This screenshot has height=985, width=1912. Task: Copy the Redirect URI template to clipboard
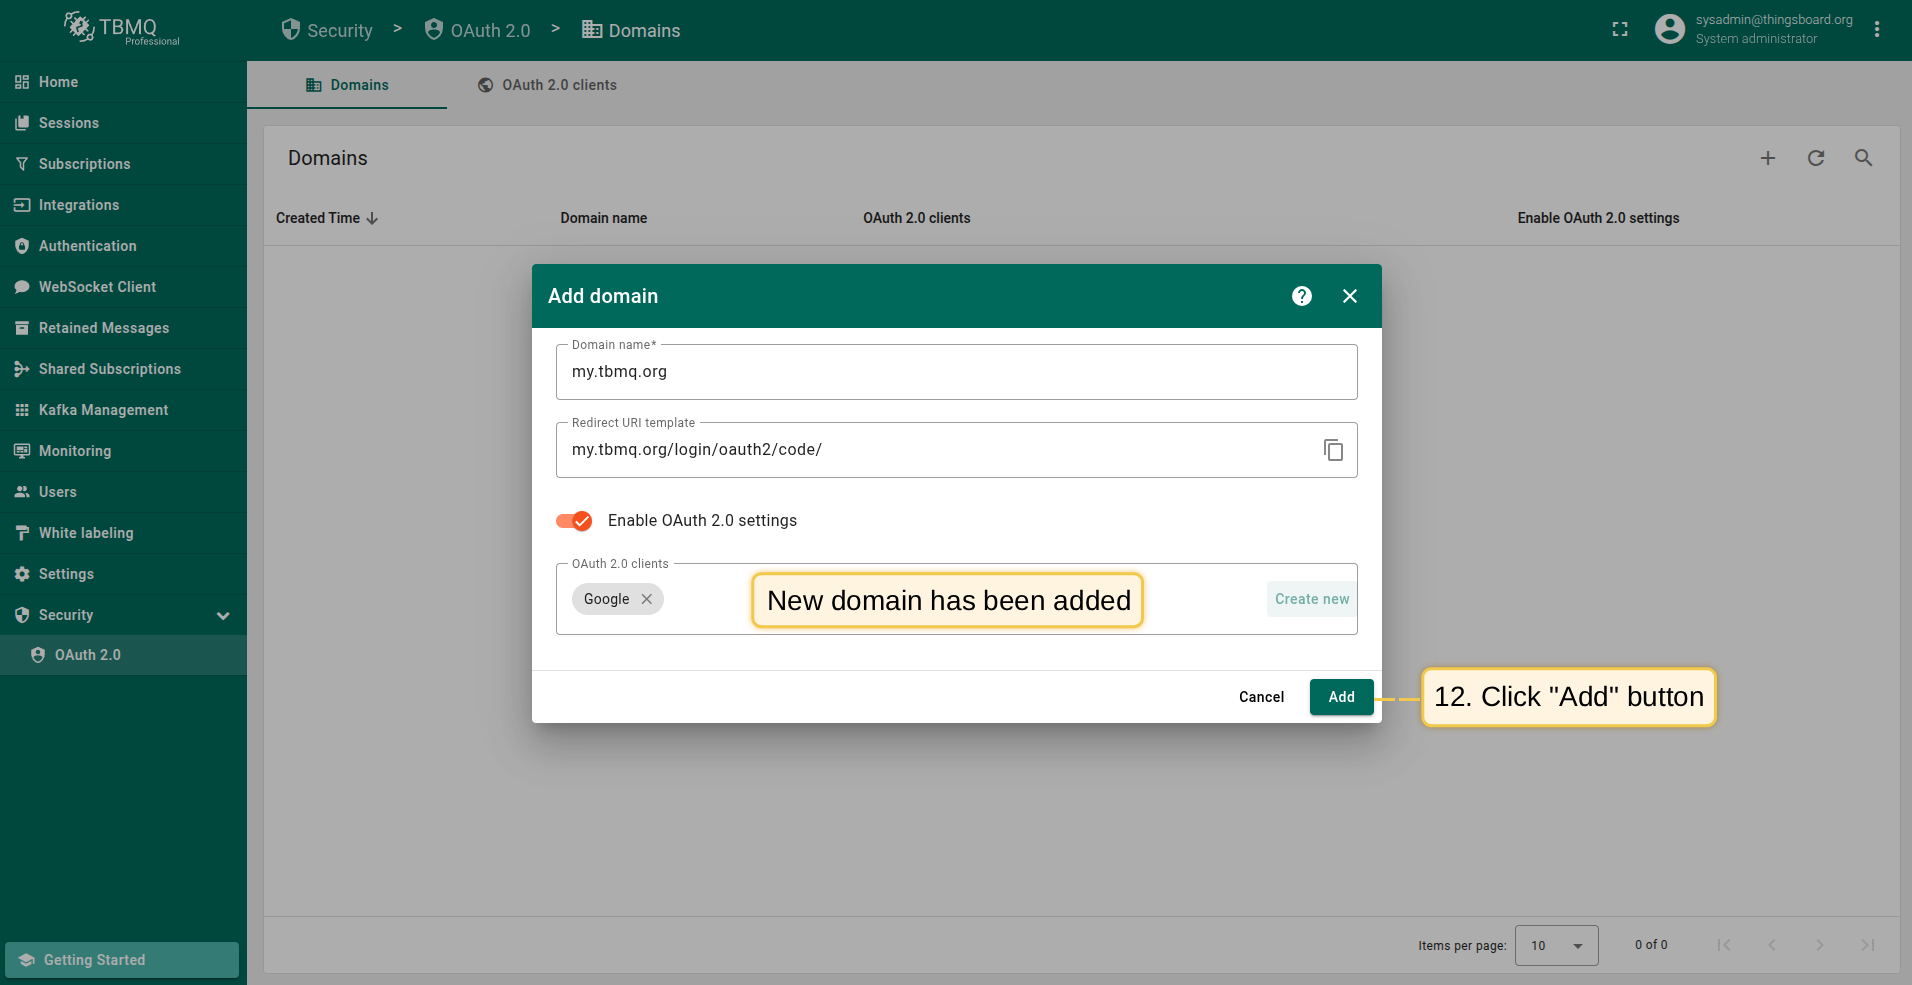(x=1333, y=450)
